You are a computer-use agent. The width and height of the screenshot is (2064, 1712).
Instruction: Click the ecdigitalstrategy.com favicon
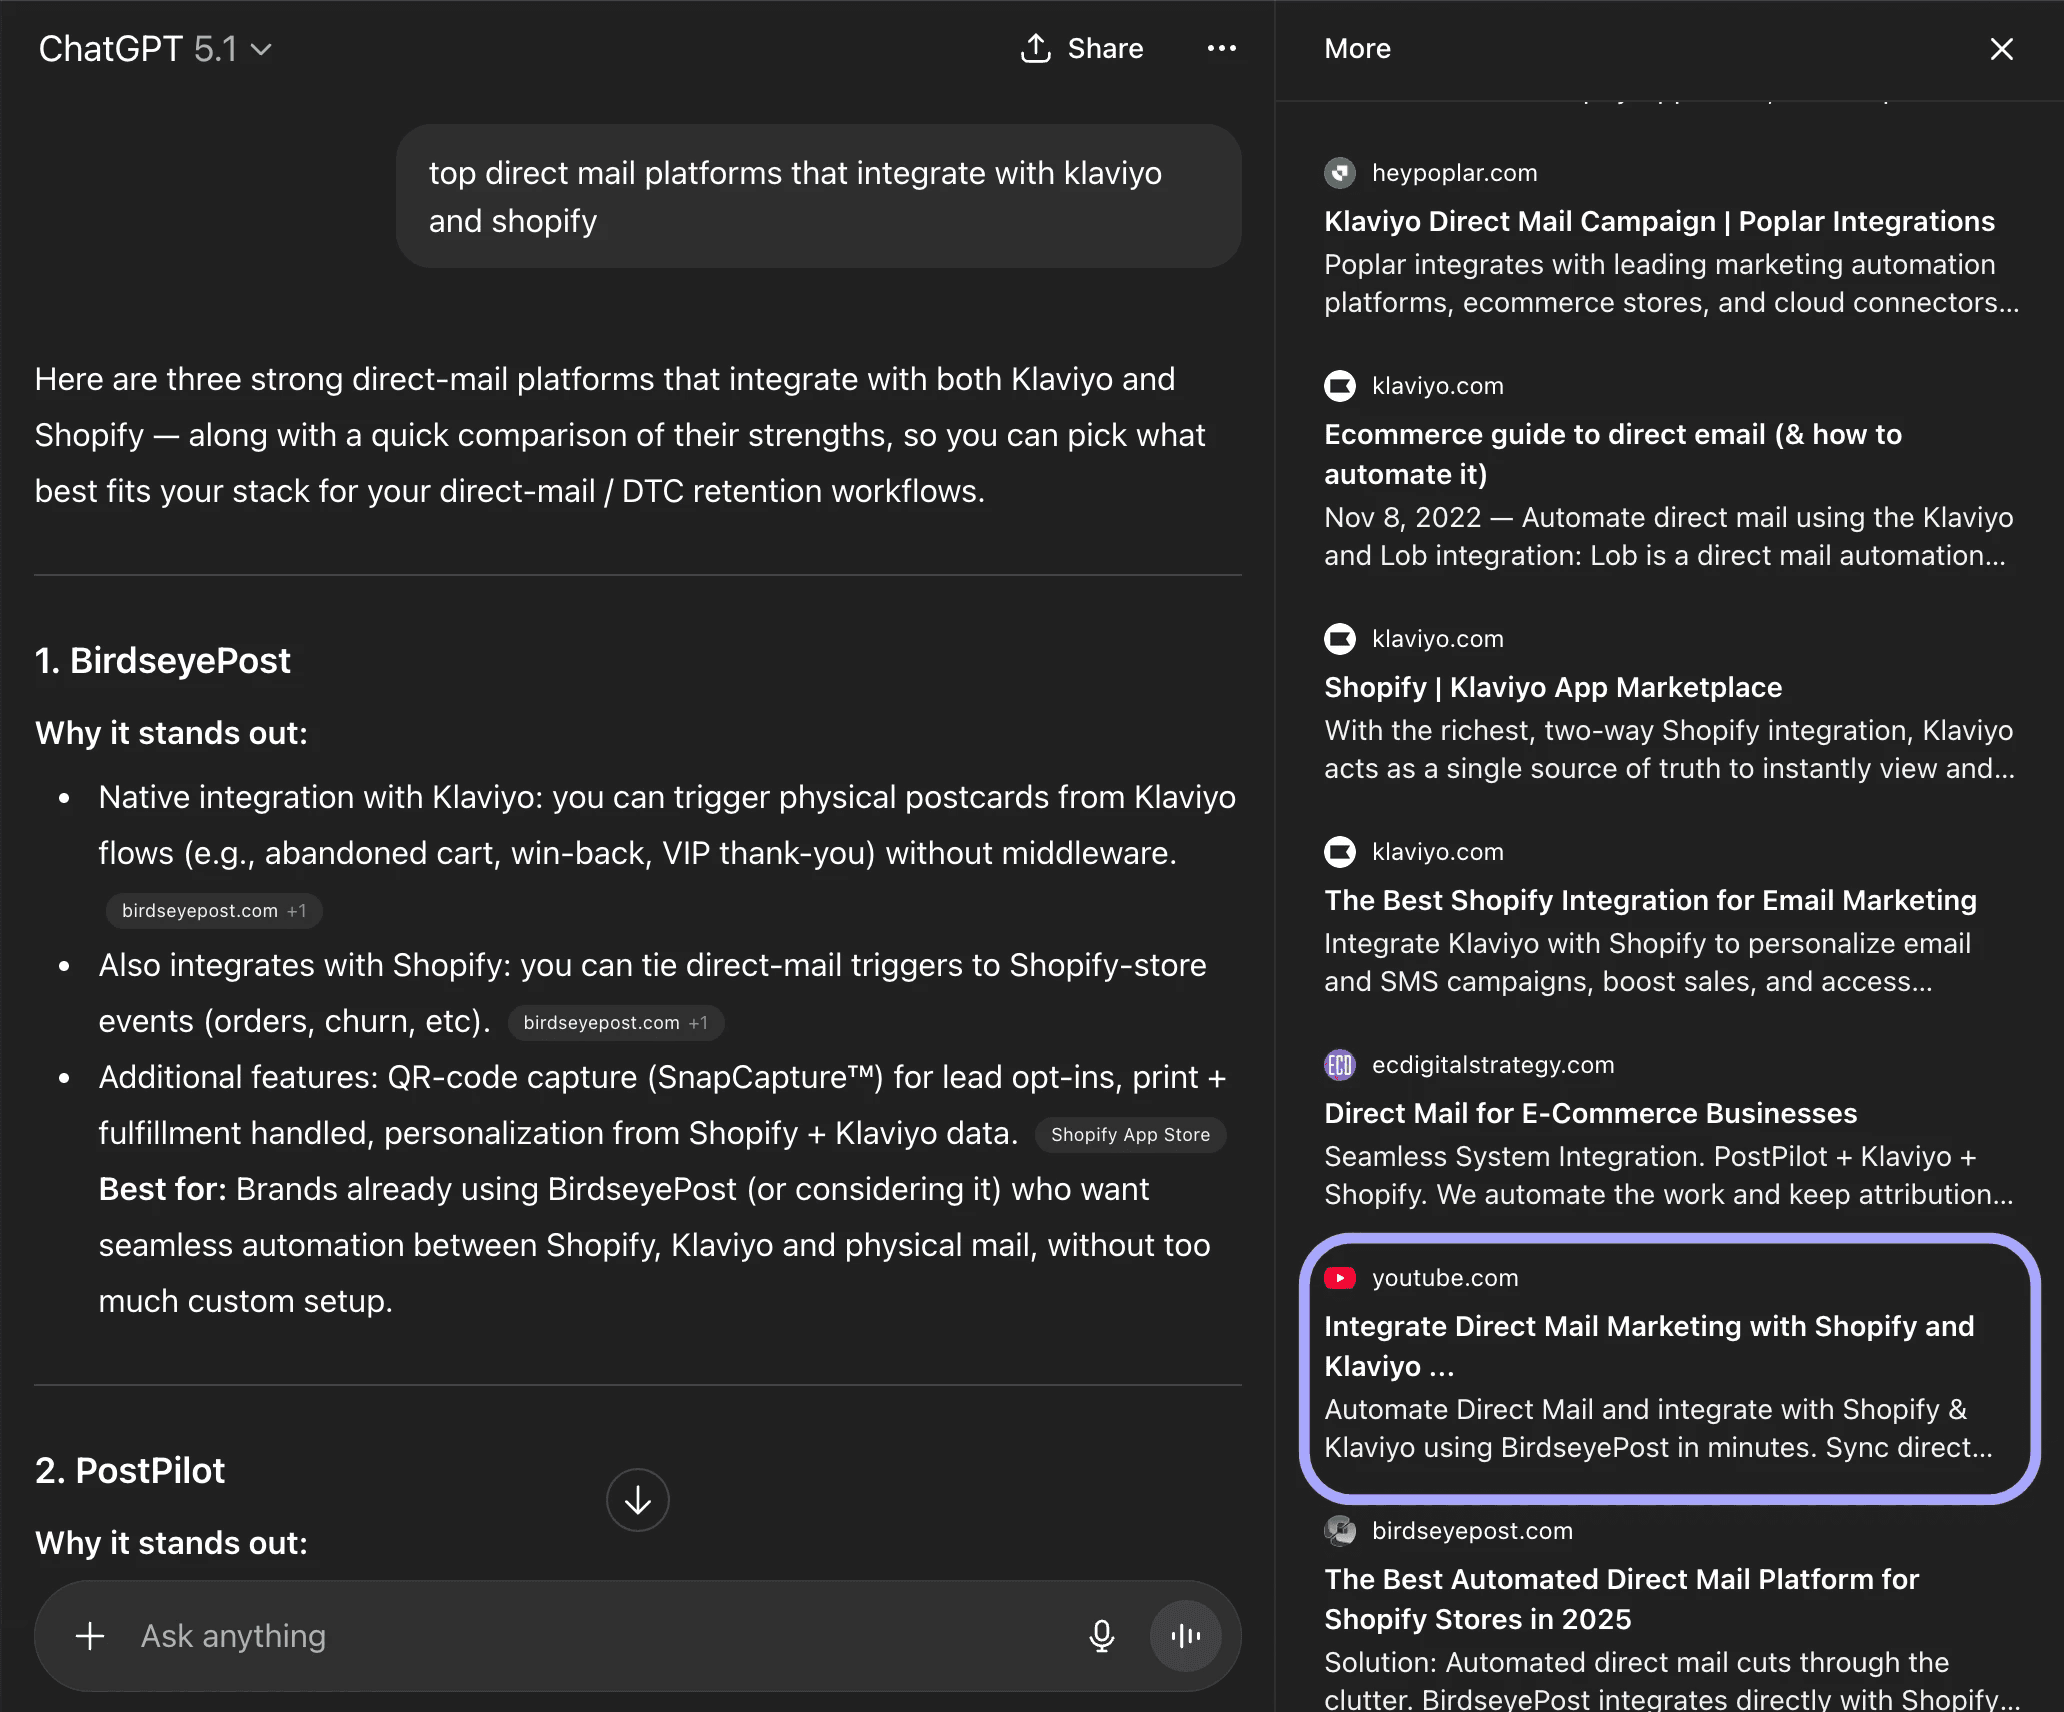tap(1340, 1065)
